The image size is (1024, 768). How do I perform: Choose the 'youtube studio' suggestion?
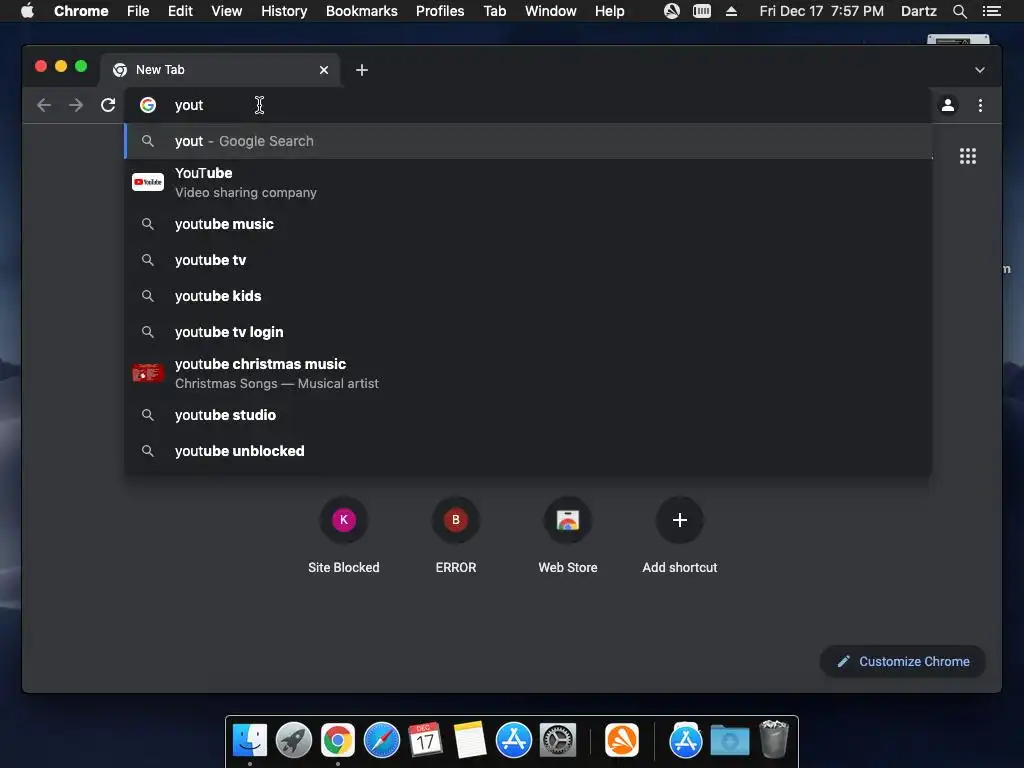(528, 415)
